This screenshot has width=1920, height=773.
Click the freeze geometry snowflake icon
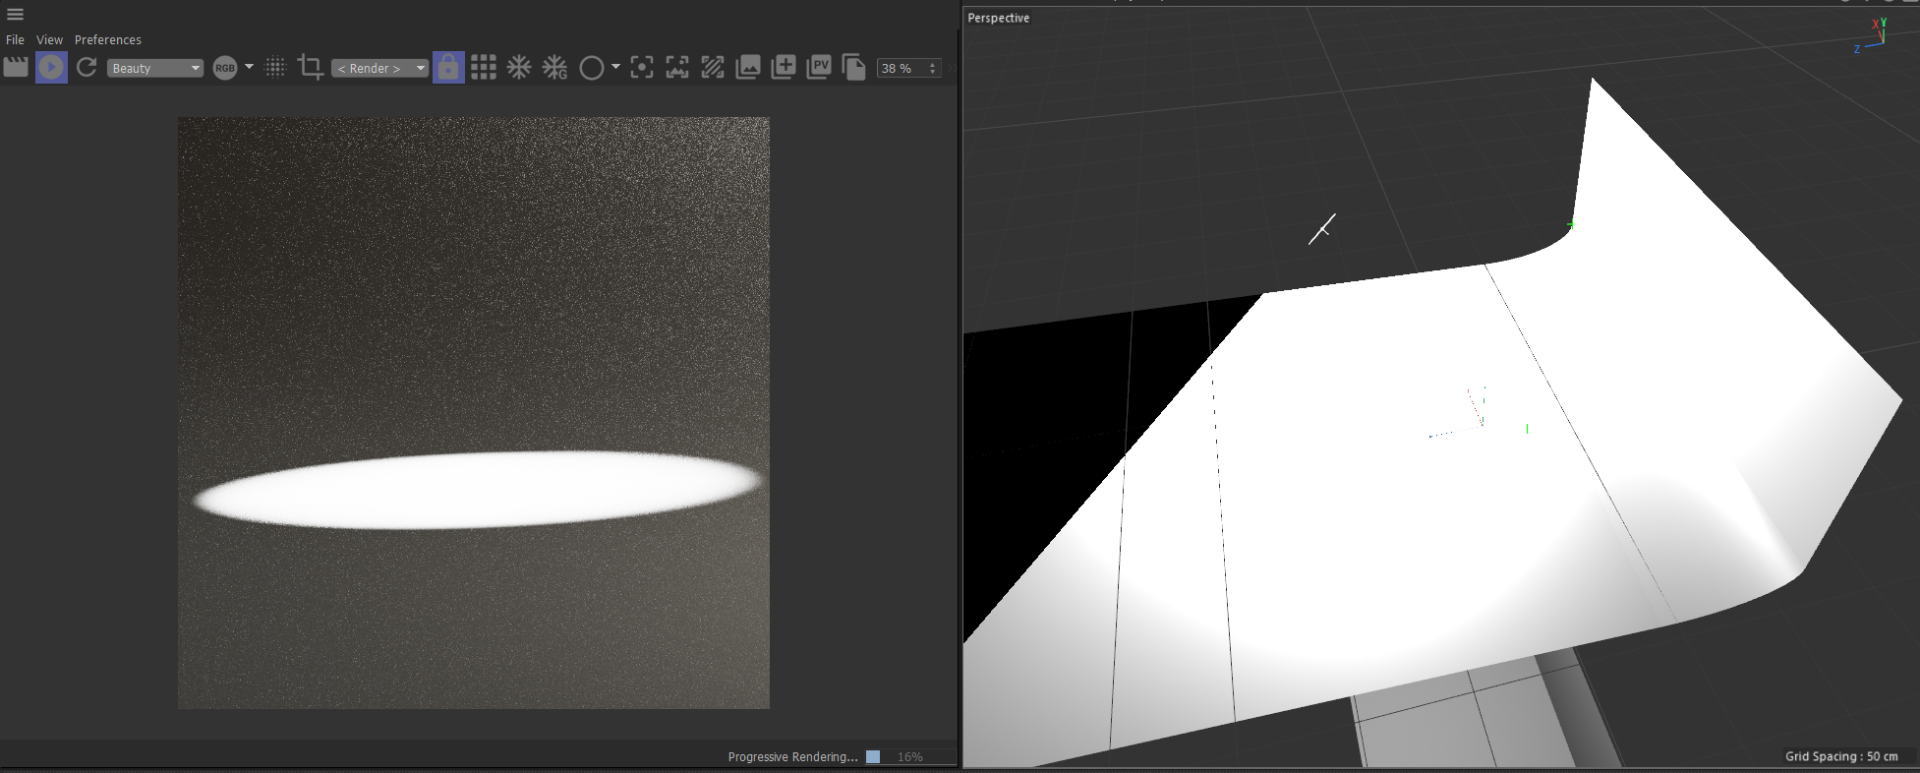555,68
